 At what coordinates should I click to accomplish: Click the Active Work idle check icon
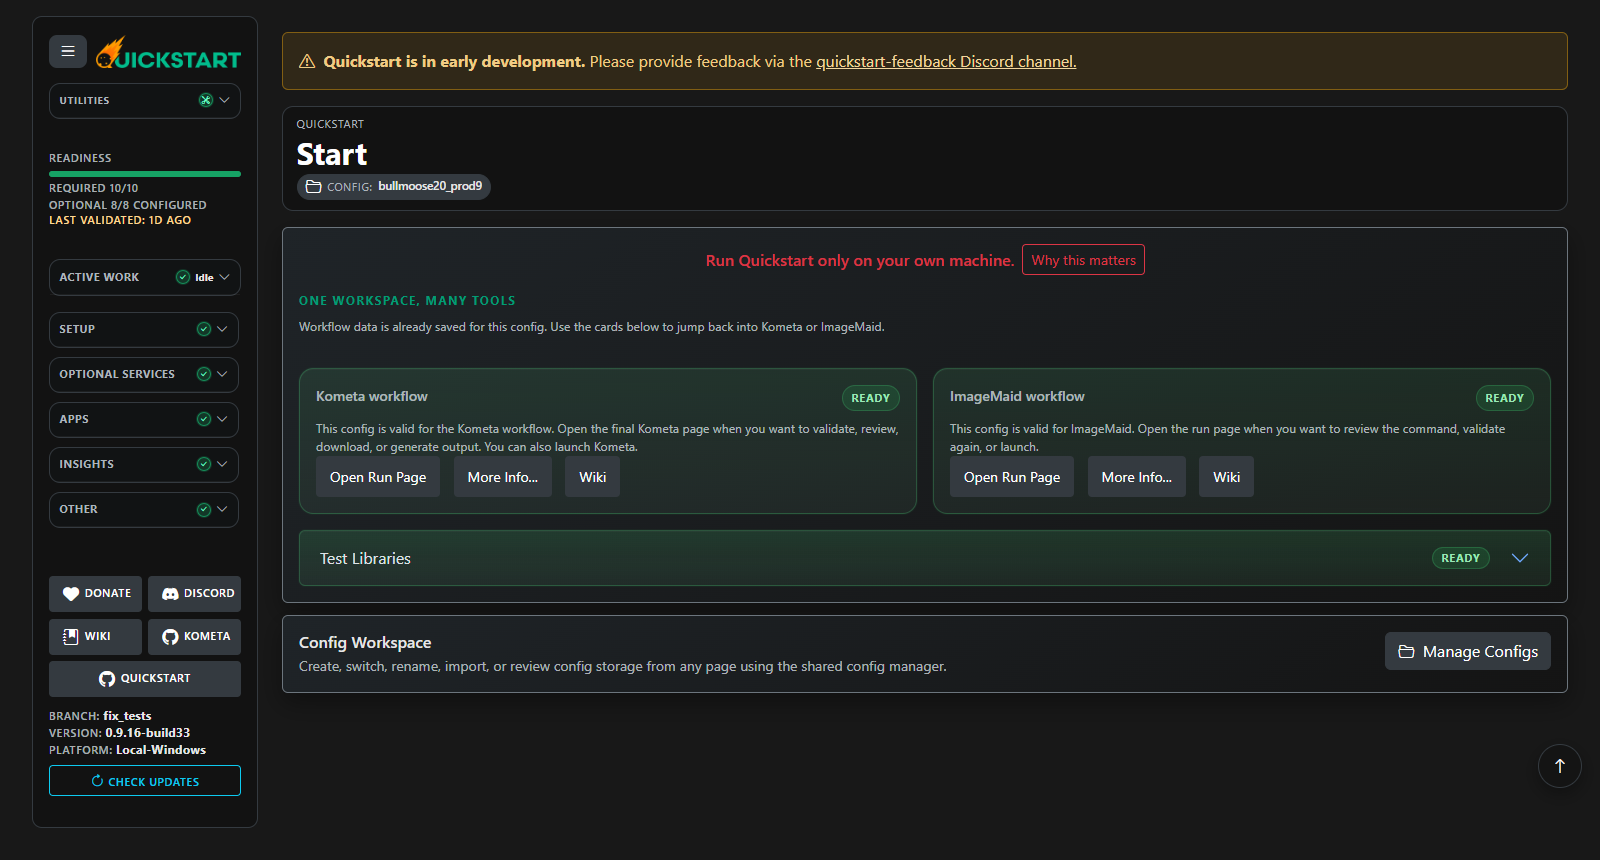[183, 277]
